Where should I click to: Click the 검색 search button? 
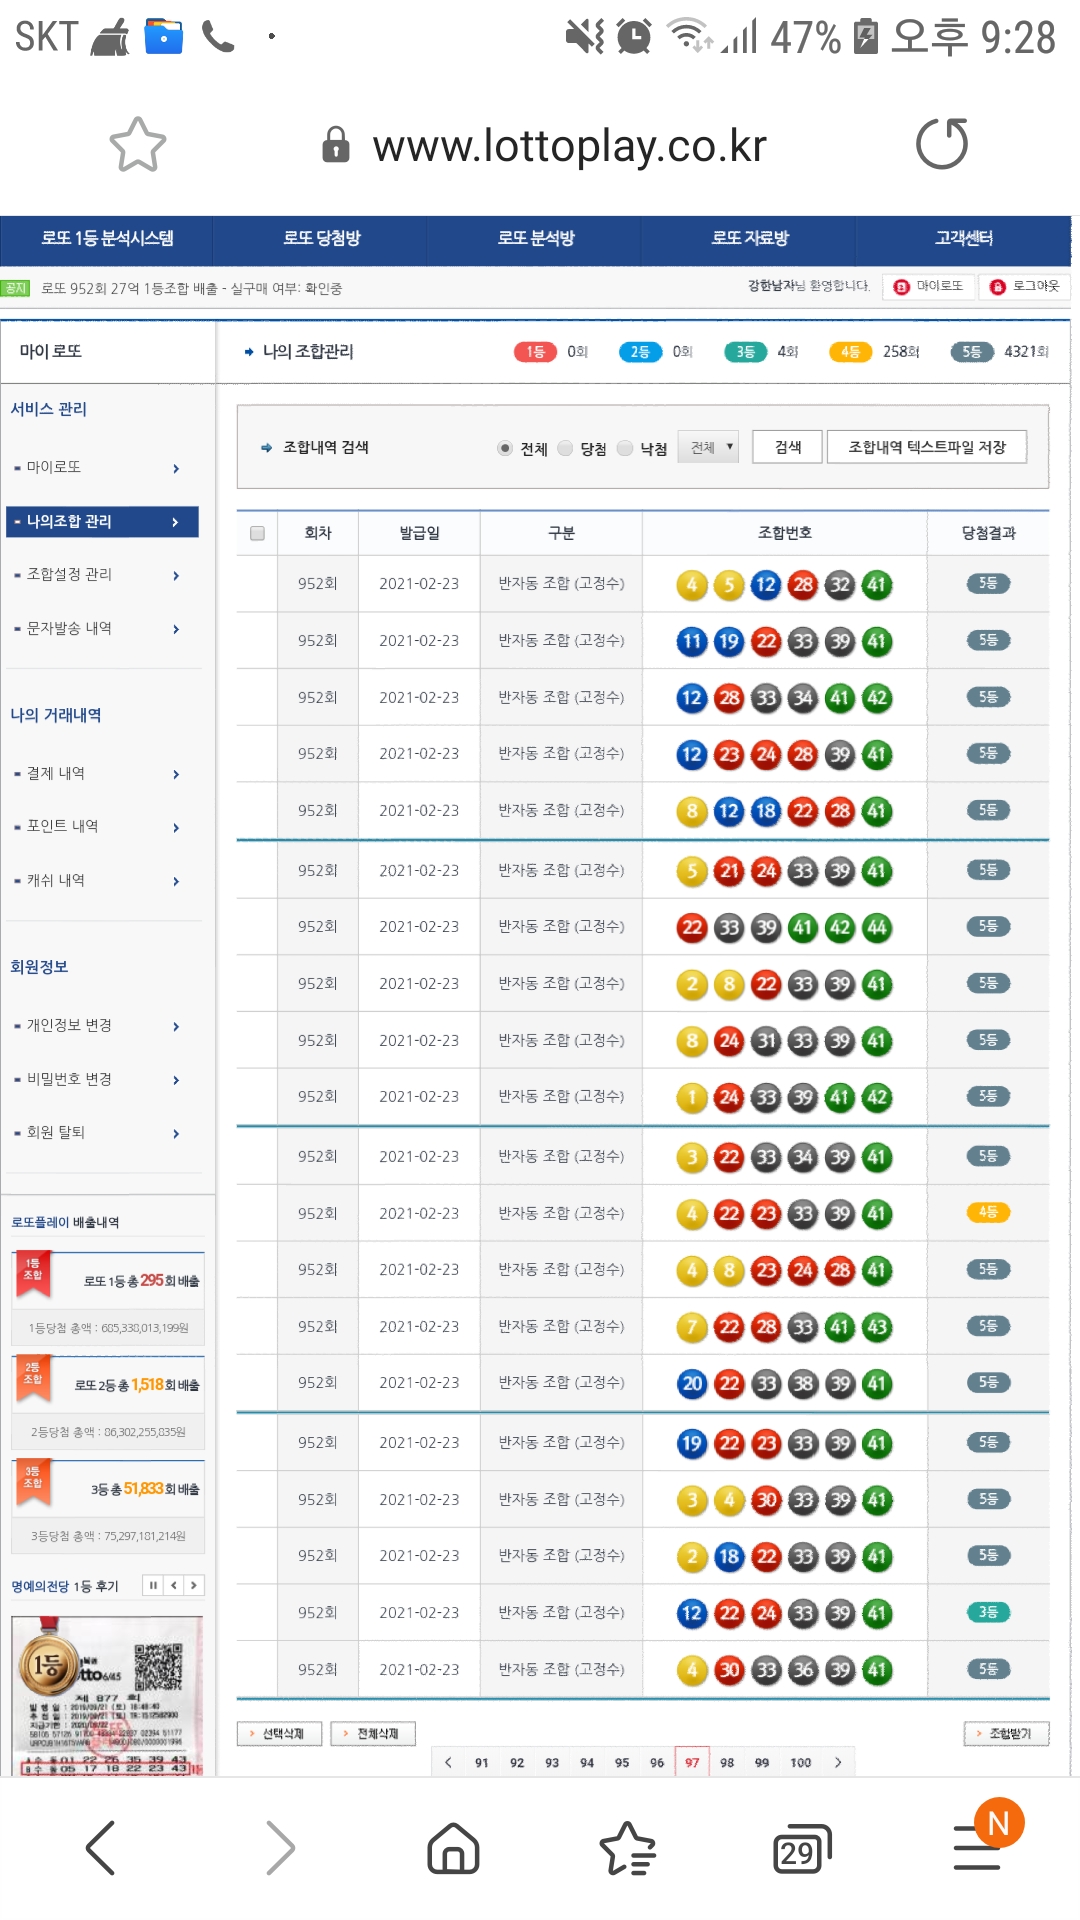(x=788, y=447)
